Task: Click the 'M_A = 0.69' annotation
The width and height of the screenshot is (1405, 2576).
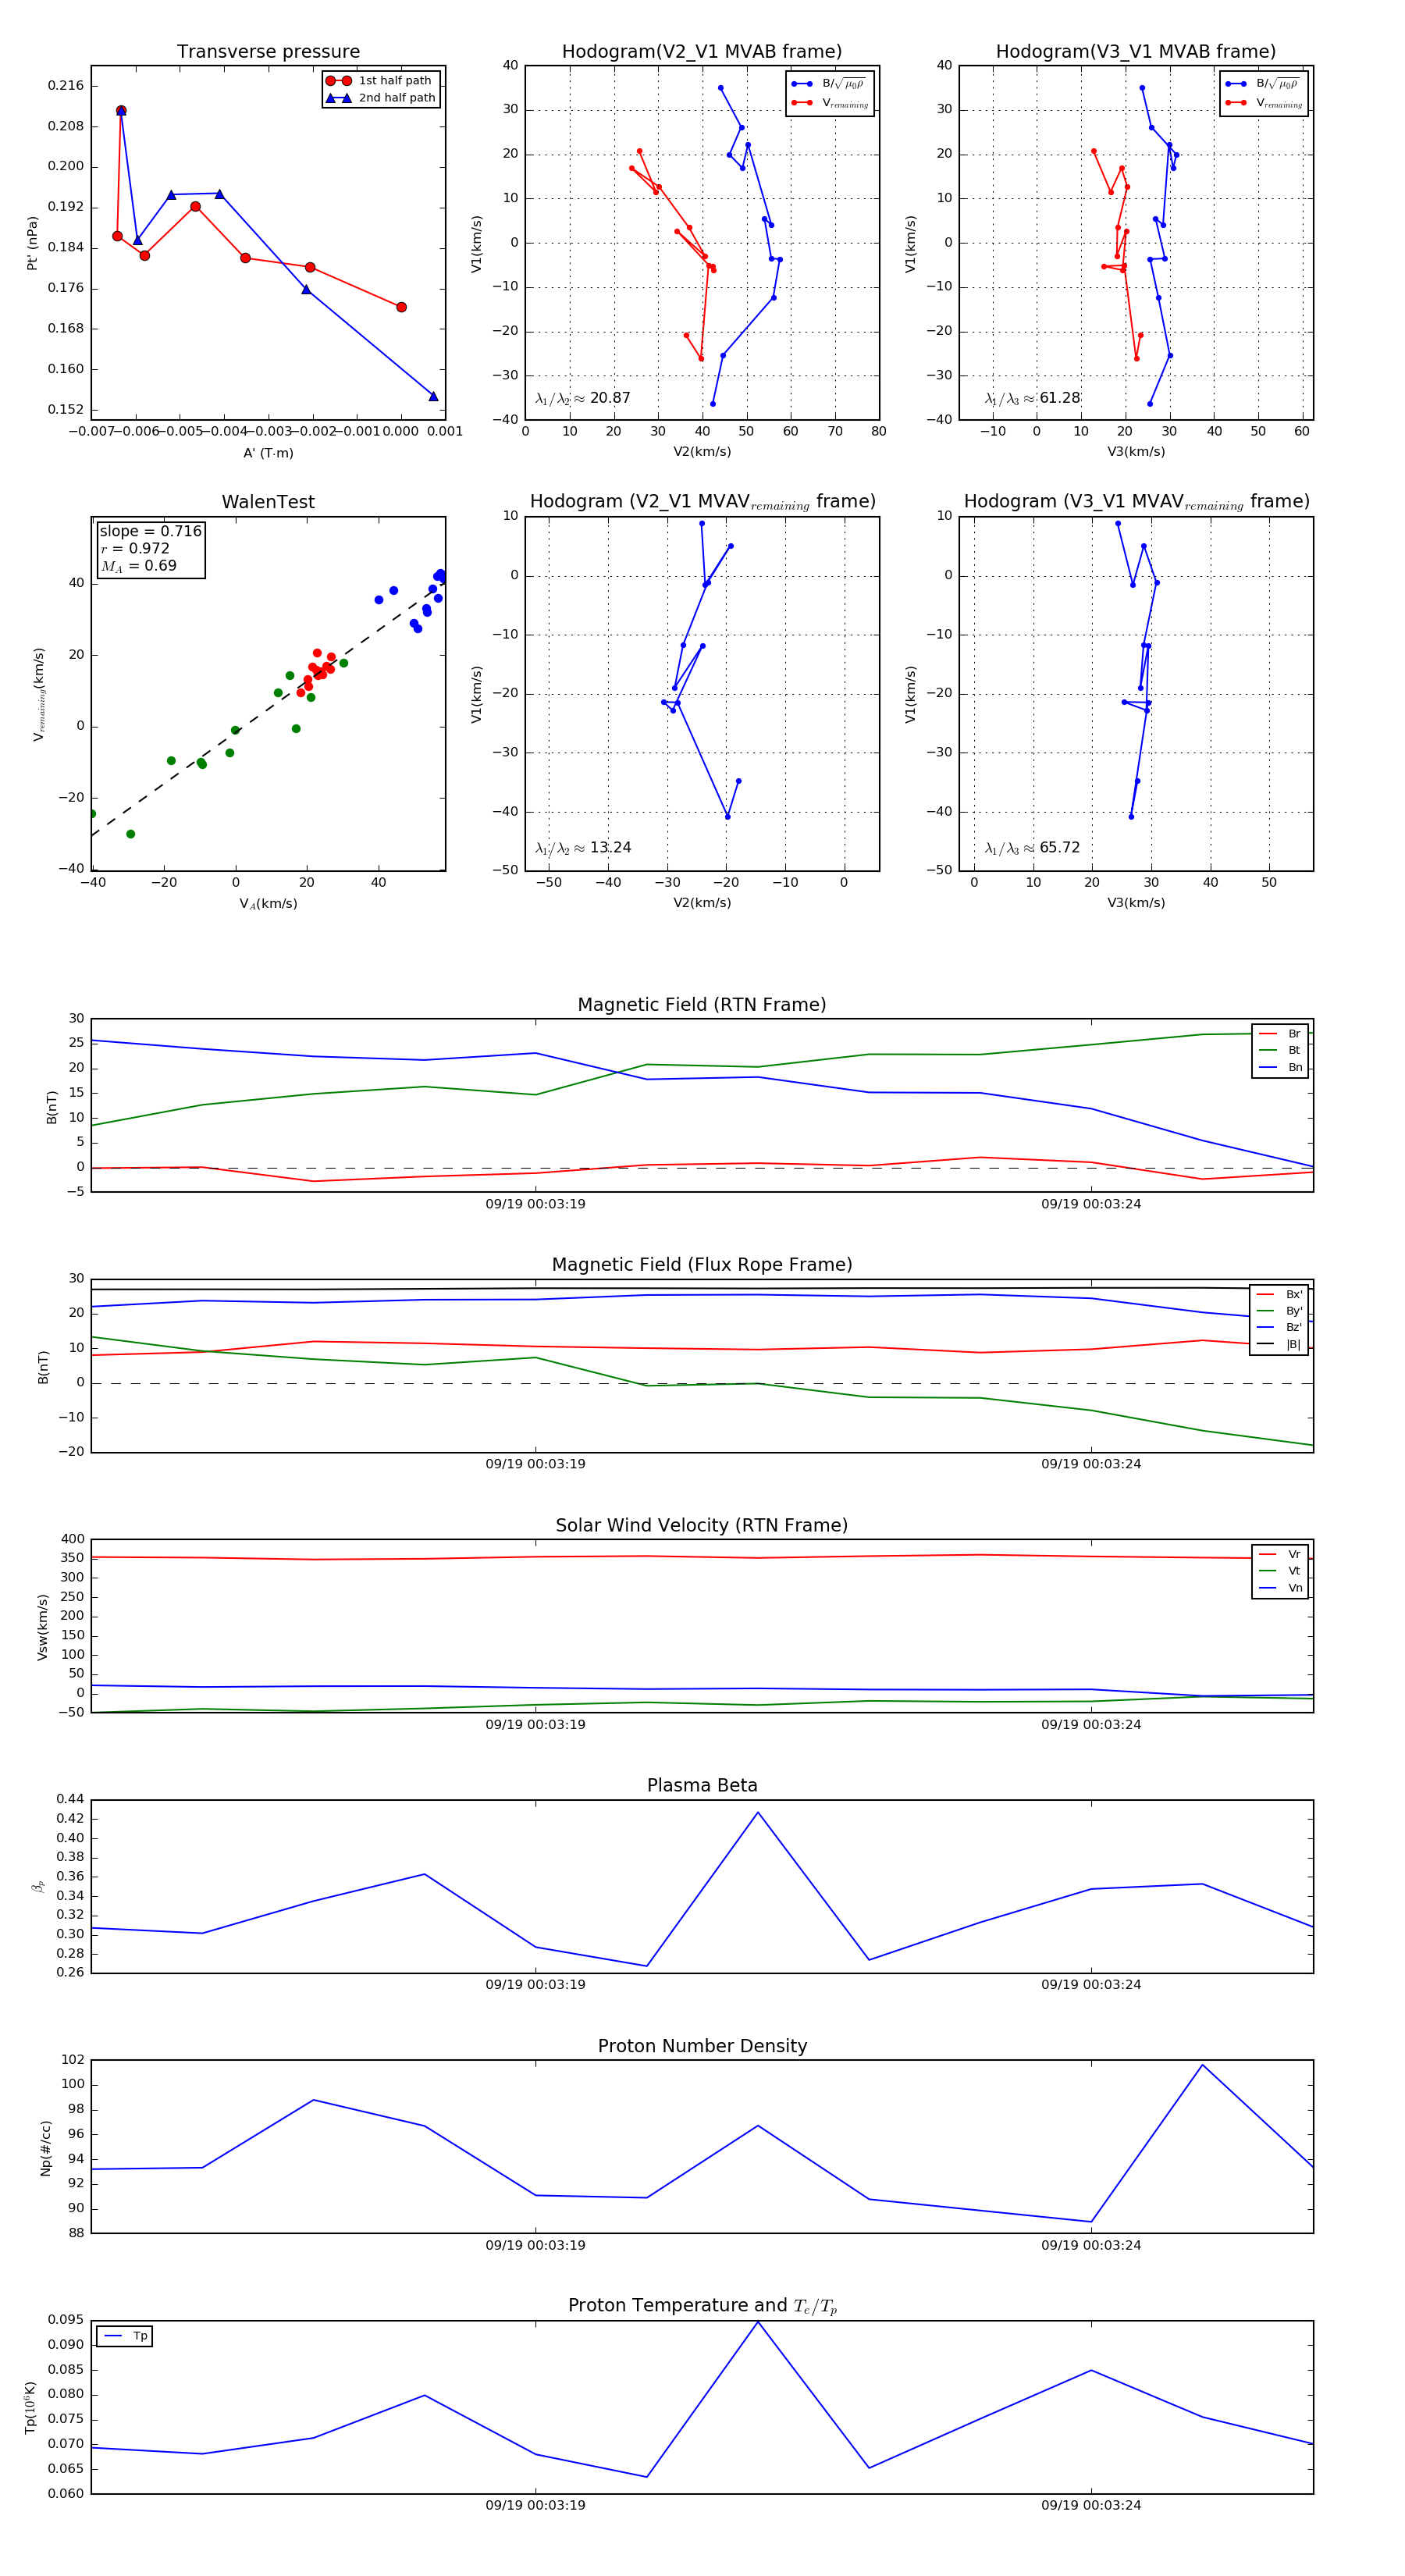Action: tap(139, 566)
